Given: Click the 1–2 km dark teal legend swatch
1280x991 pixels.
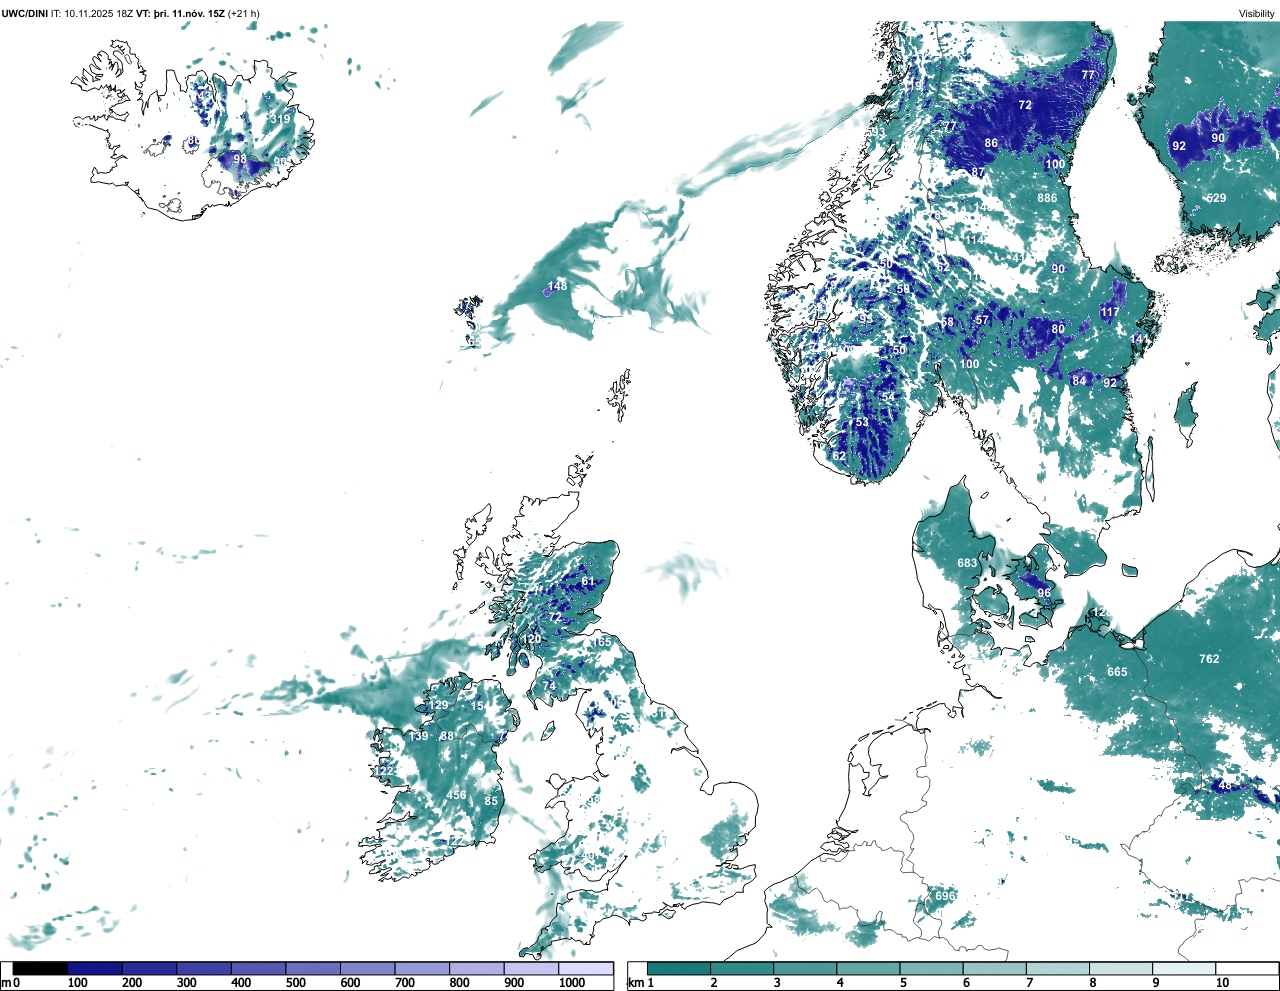Looking at the screenshot, I should pyautogui.click(x=679, y=968).
